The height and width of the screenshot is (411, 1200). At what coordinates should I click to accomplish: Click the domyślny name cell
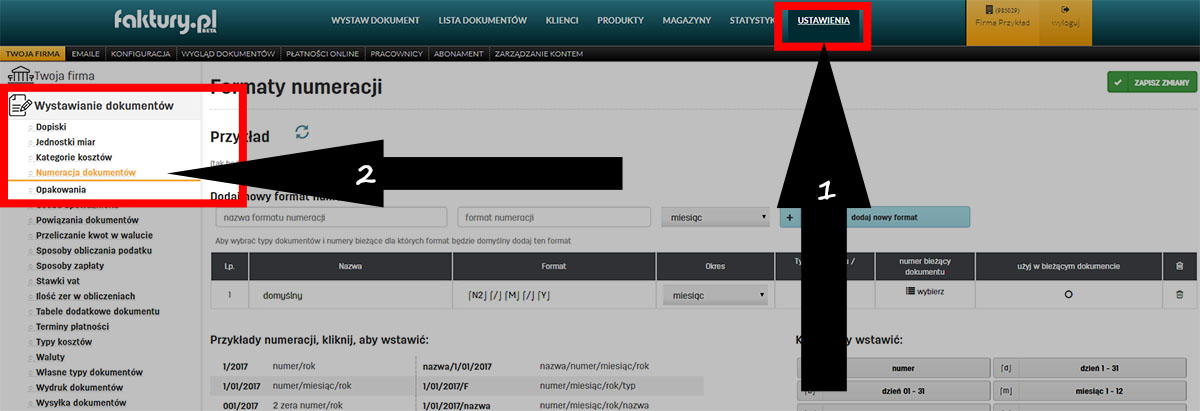(351, 295)
